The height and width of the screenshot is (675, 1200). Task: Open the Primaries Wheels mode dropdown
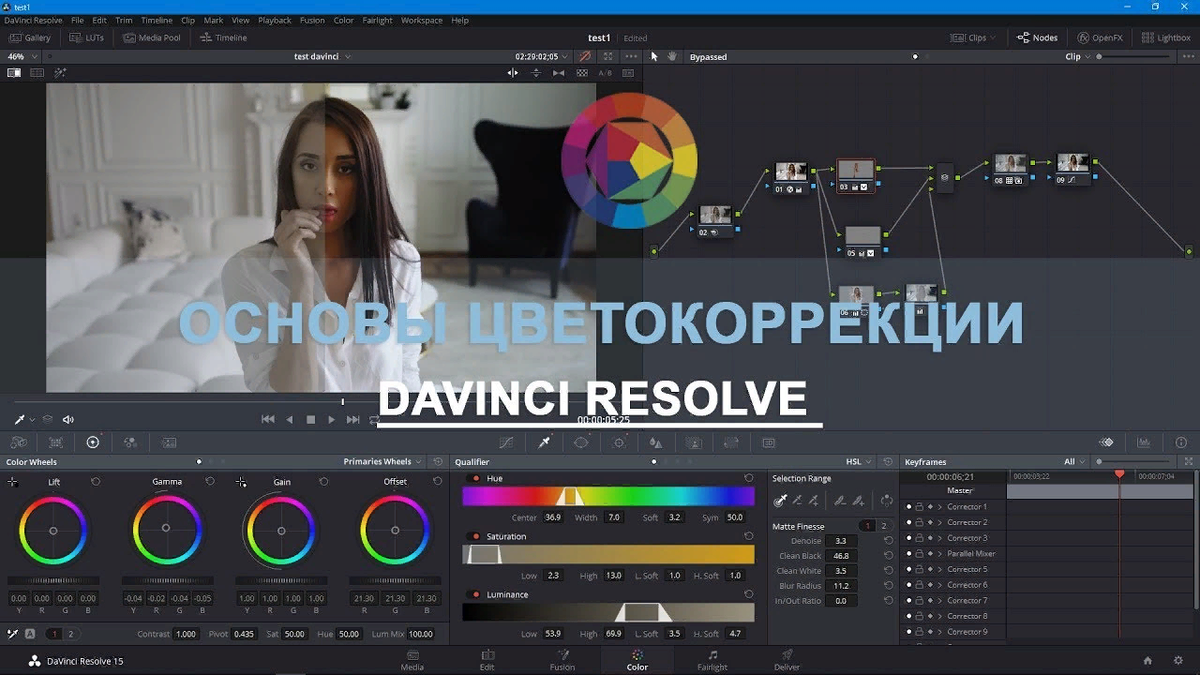tap(383, 462)
